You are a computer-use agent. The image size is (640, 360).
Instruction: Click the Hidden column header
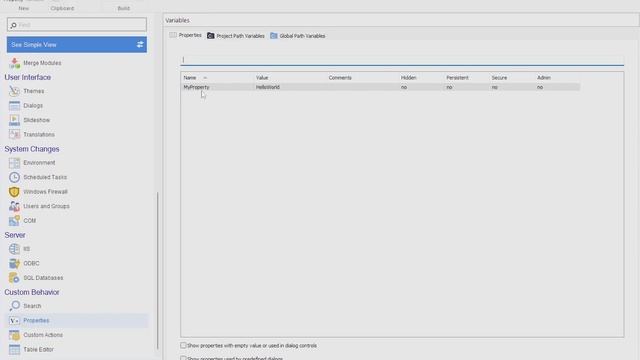409,78
